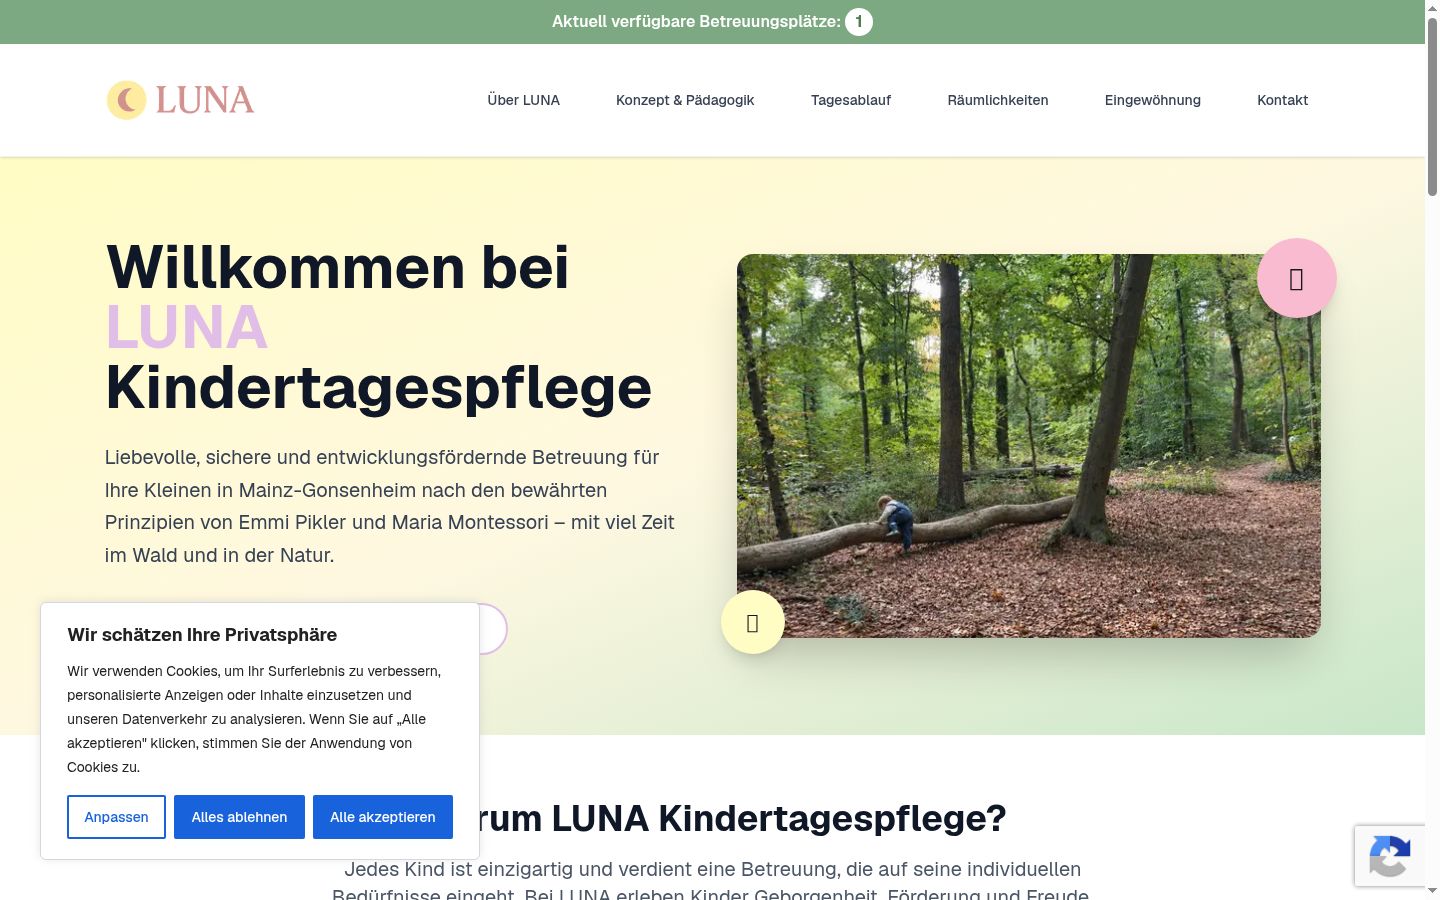This screenshot has width=1440, height=900.
Task: Click the pink circle icon on forest photo
Action: 1296,278
